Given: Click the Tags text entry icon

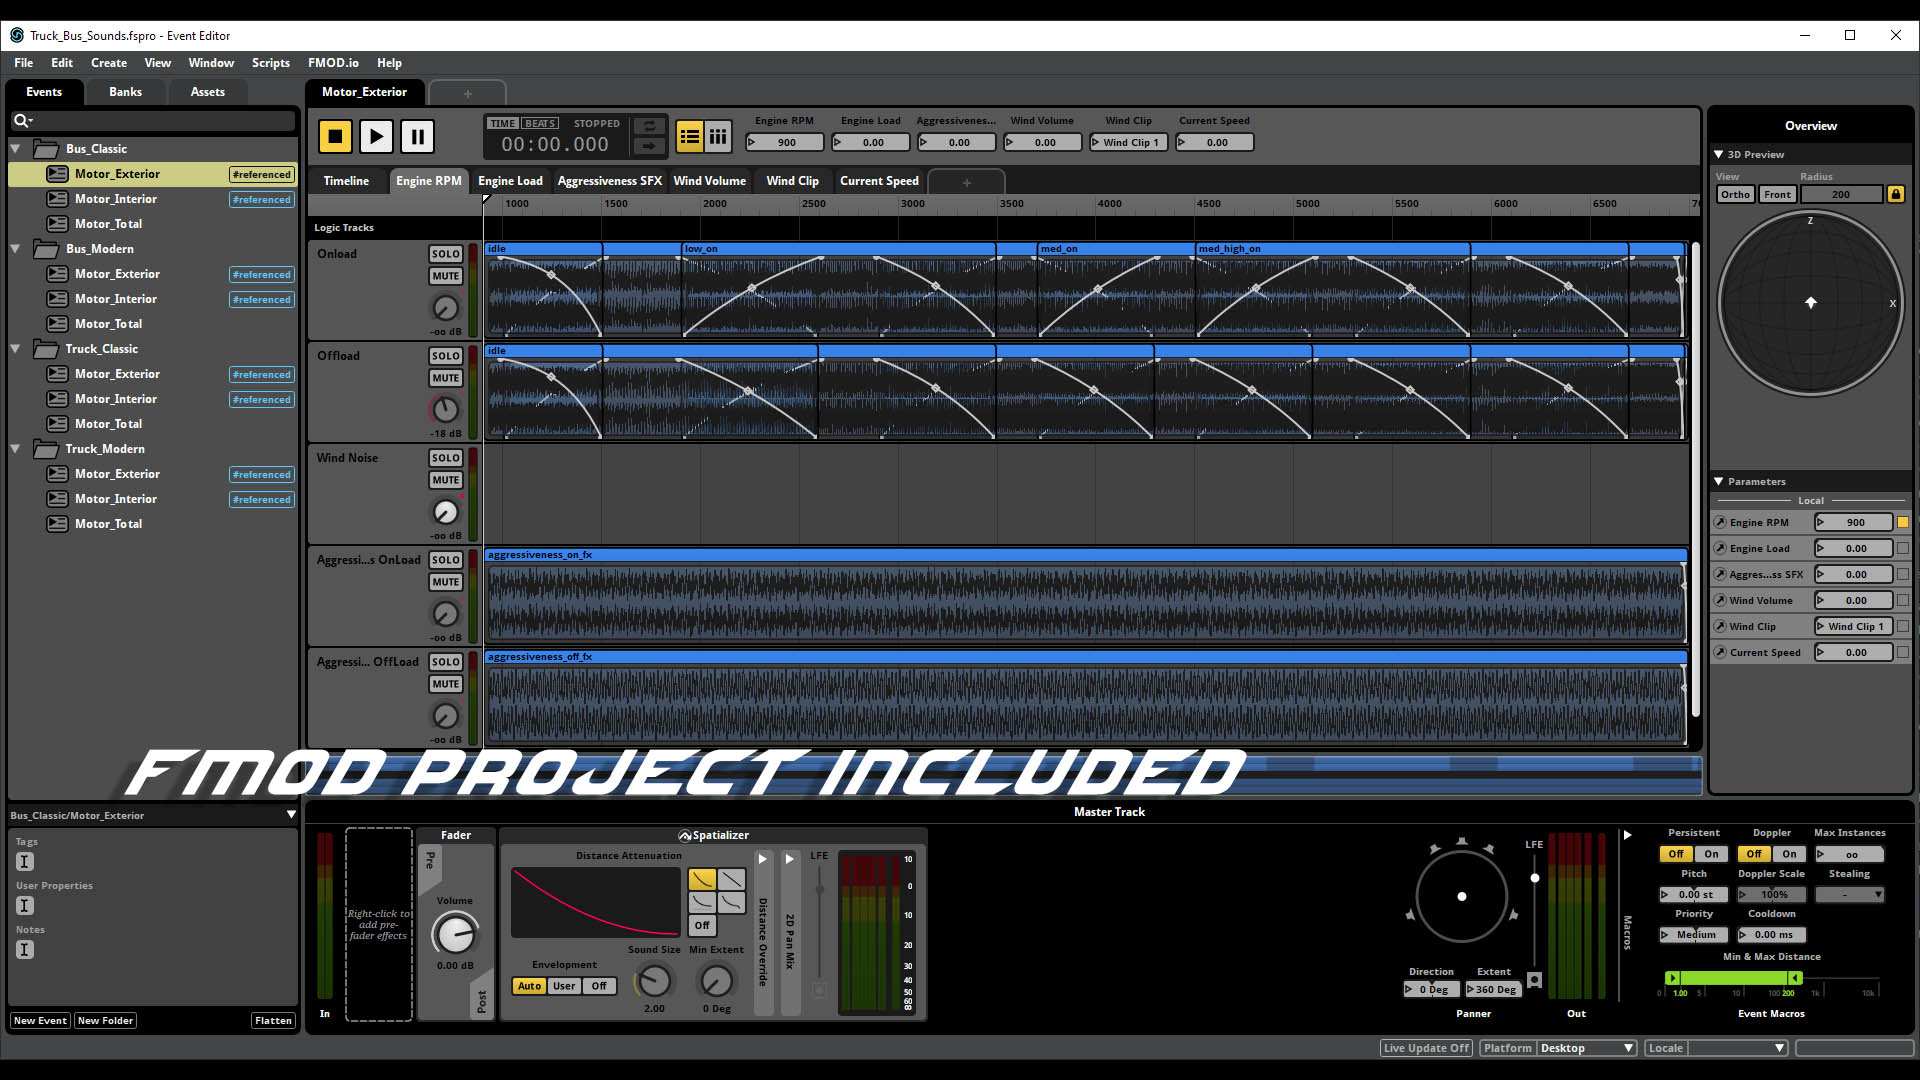Looking at the screenshot, I should coord(25,862).
